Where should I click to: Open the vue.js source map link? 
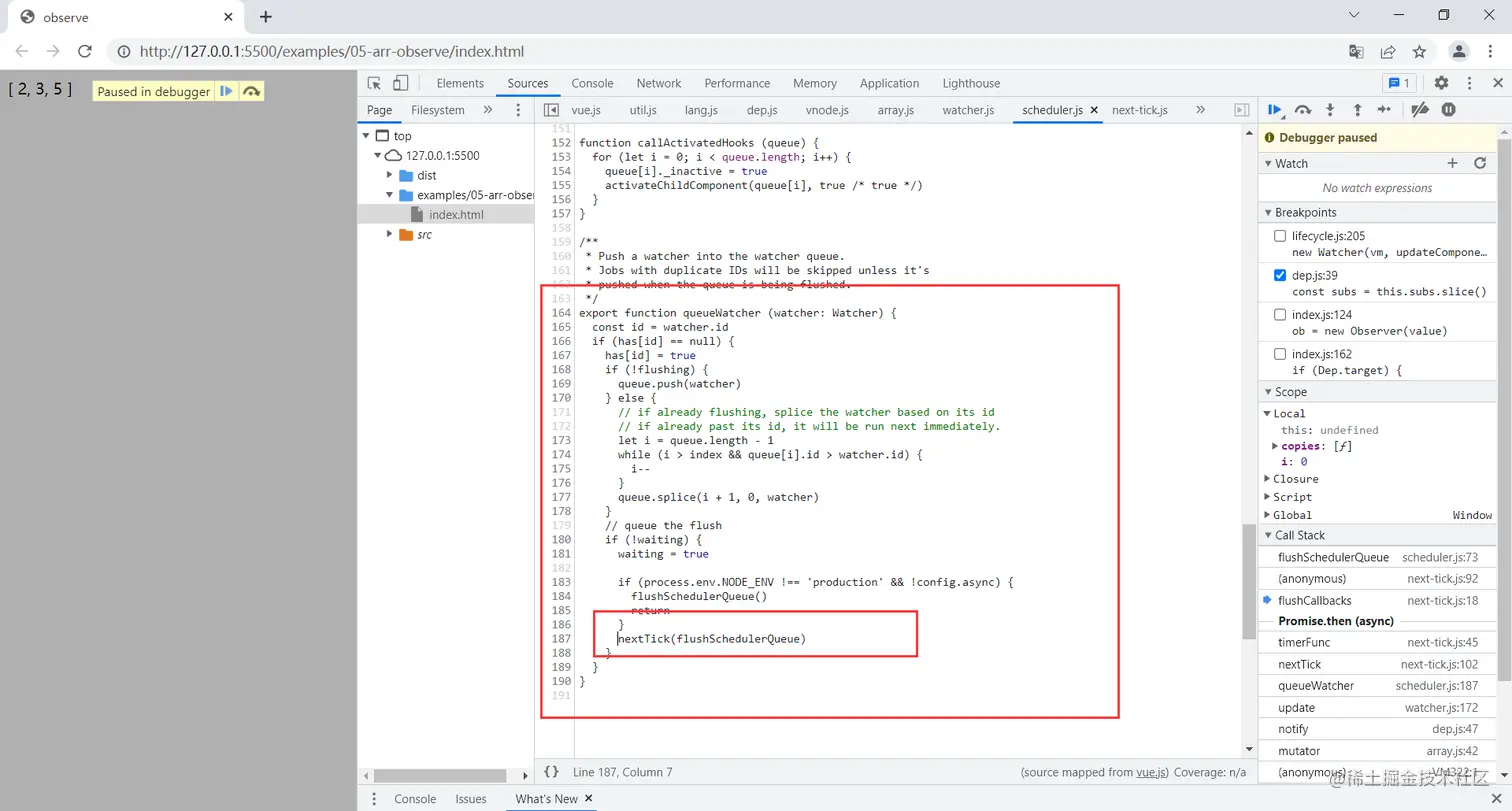[1152, 772]
